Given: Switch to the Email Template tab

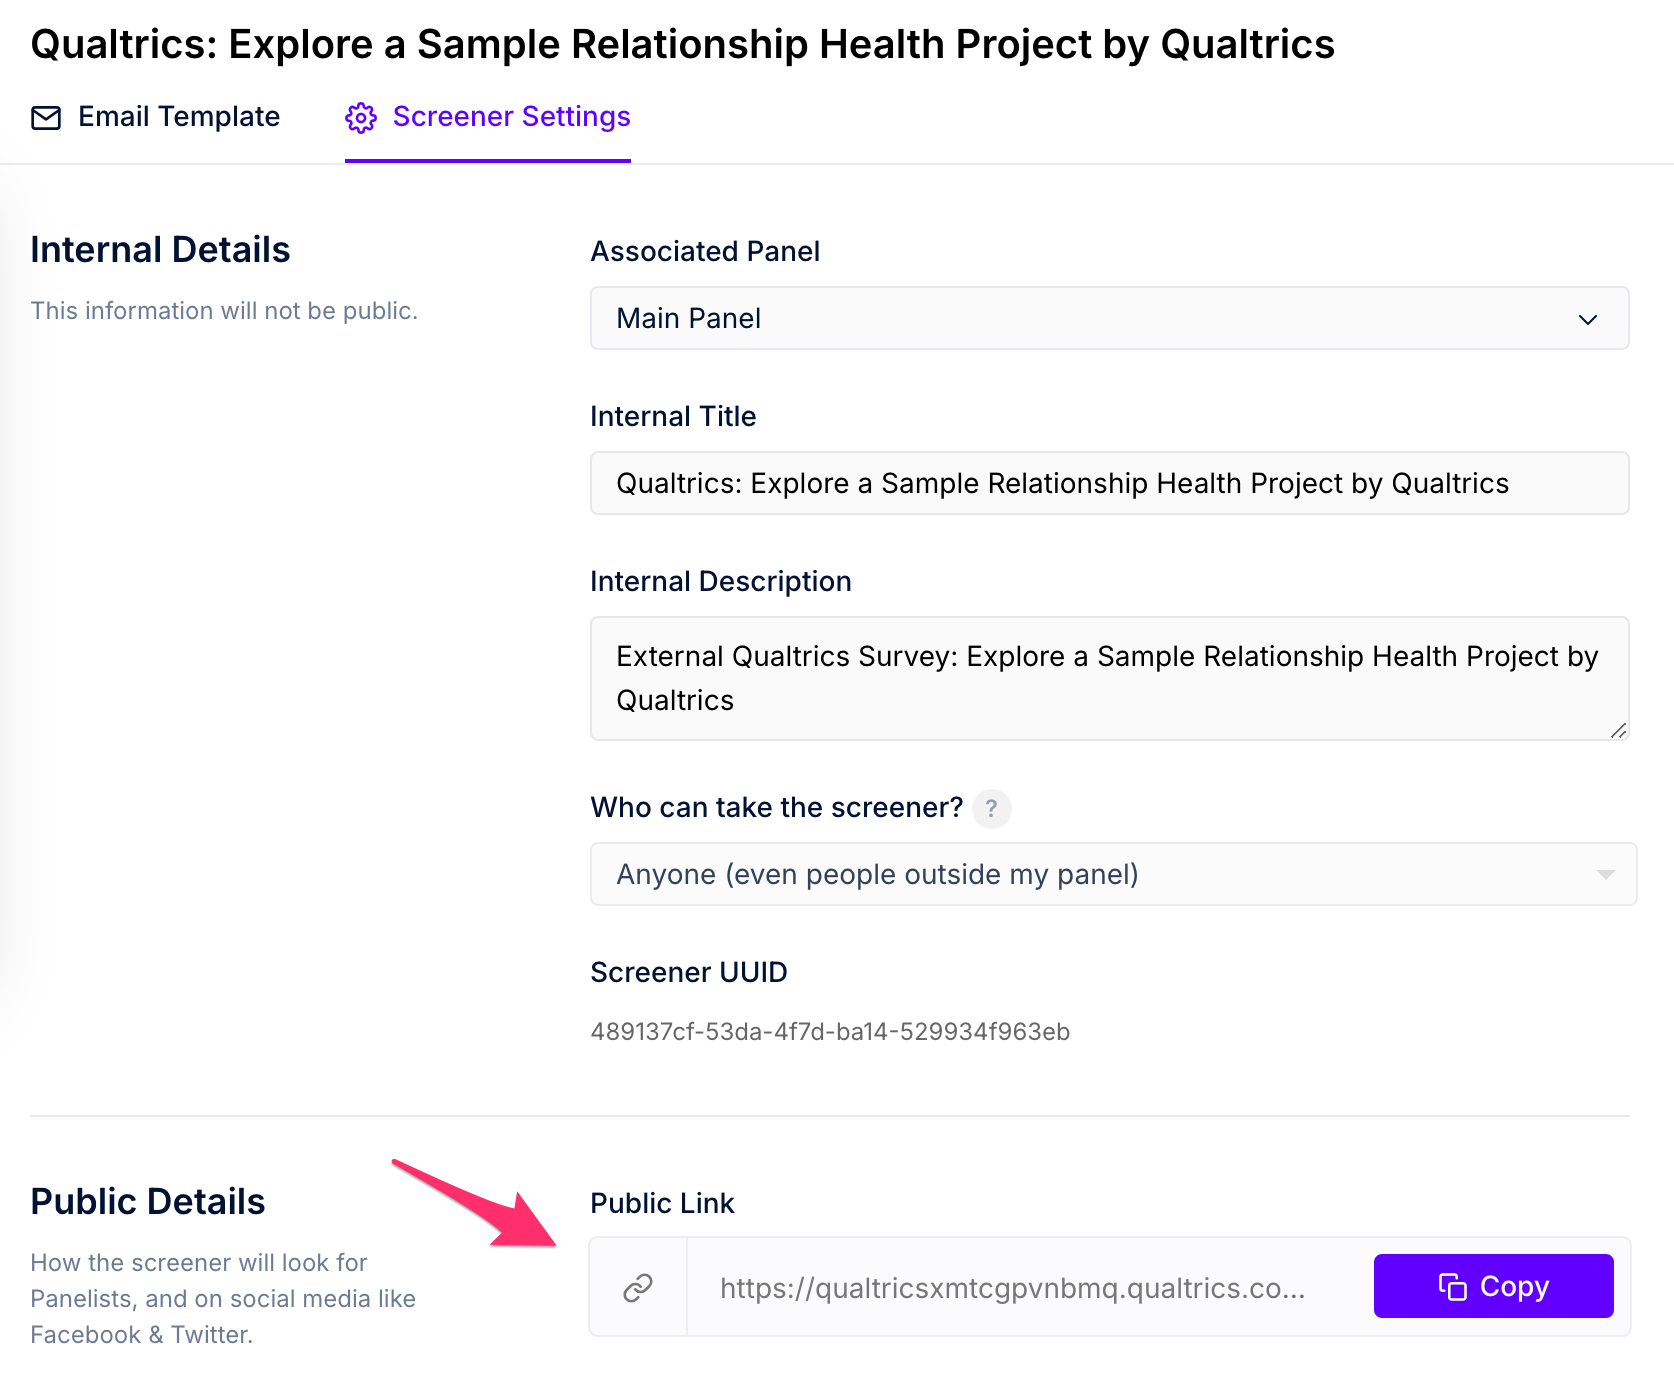Looking at the screenshot, I should click(156, 118).
